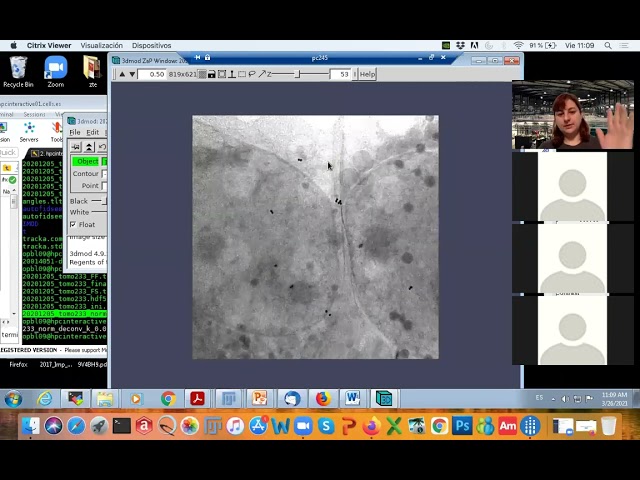Click the Help button in ZaP toolbar

pos(367,74)
